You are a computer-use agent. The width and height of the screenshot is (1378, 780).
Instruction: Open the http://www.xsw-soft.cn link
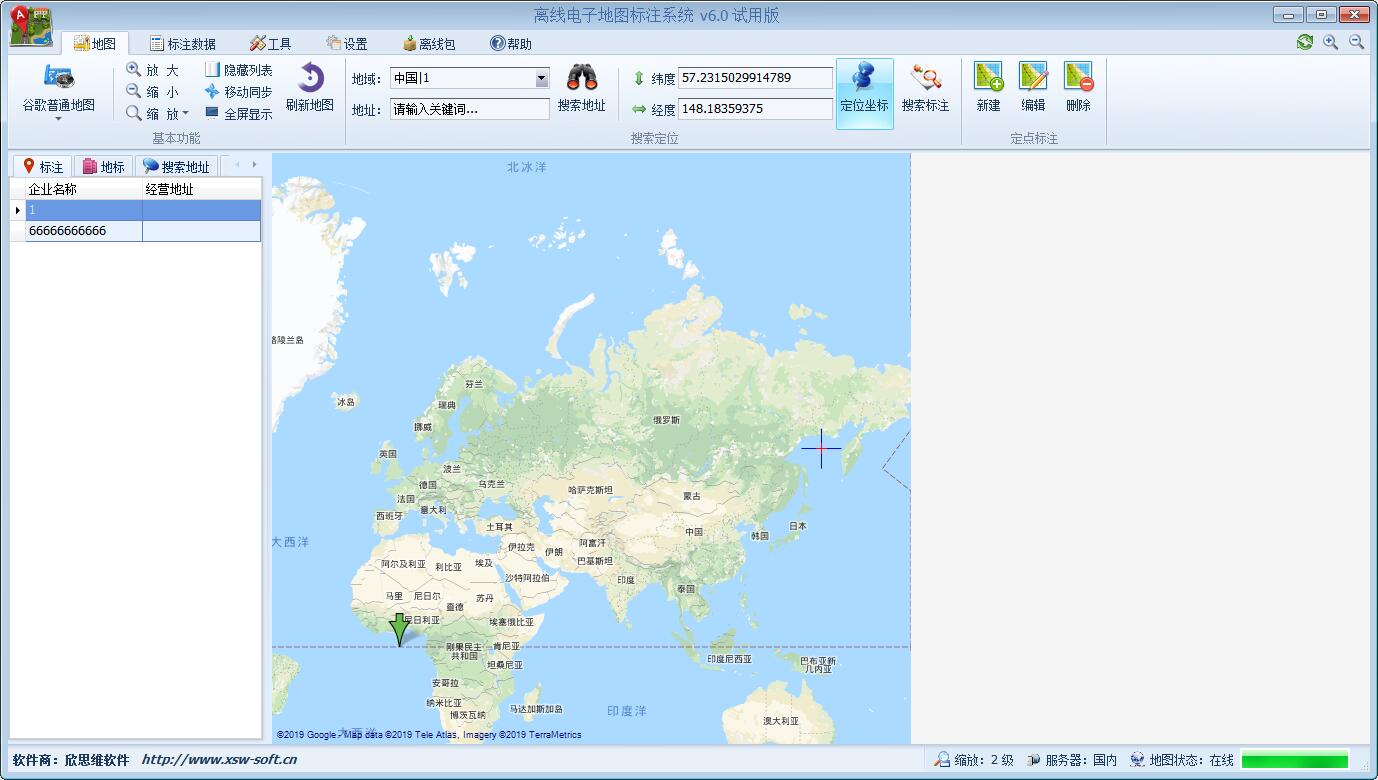coord(219,760)
